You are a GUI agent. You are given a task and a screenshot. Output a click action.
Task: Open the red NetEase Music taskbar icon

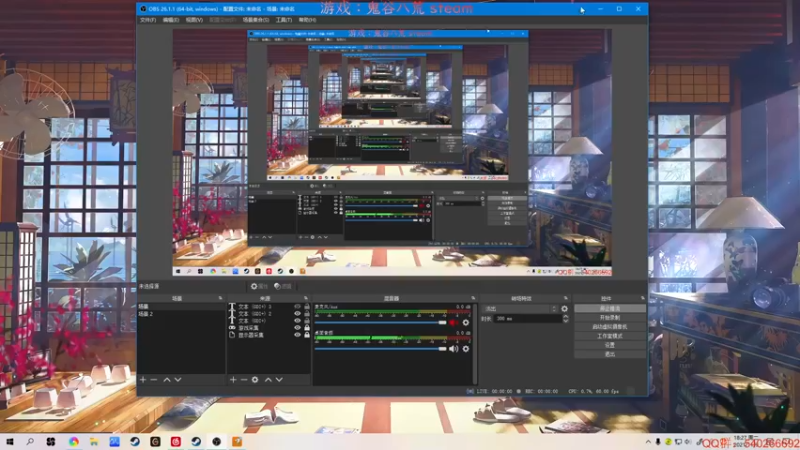[x=176, y=441]
